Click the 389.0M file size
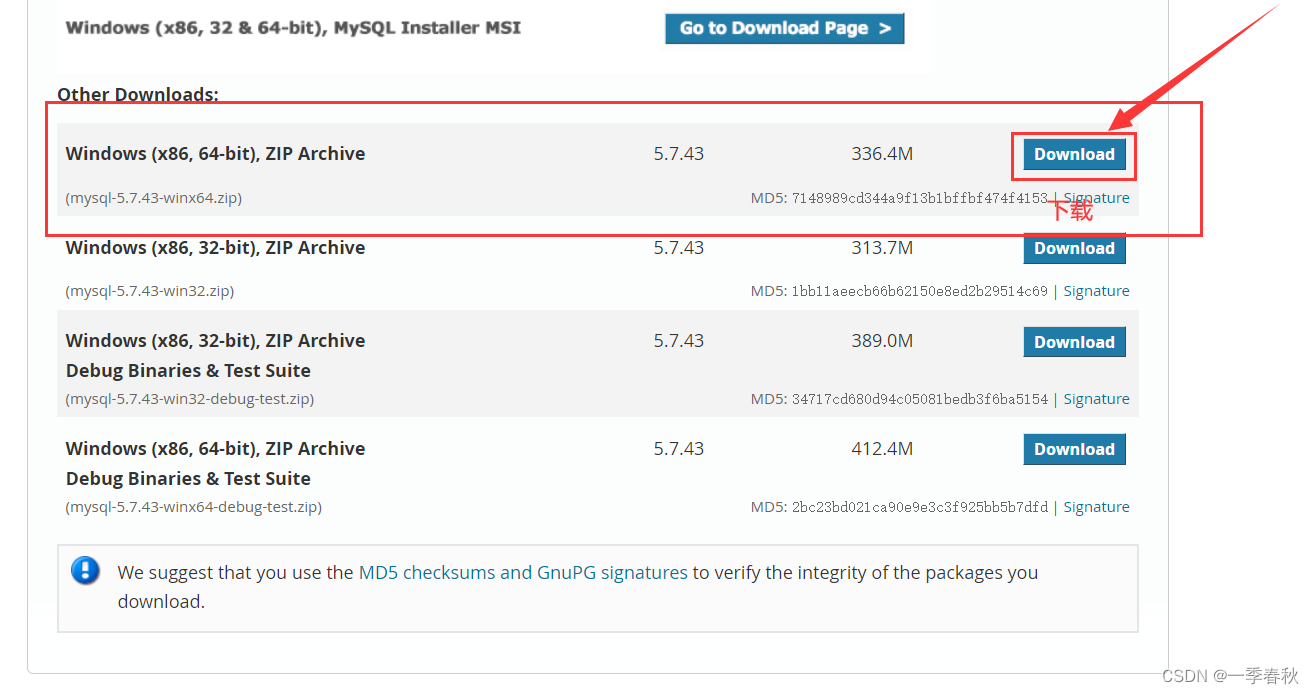The image size is (1314, 694). [882, 341]
